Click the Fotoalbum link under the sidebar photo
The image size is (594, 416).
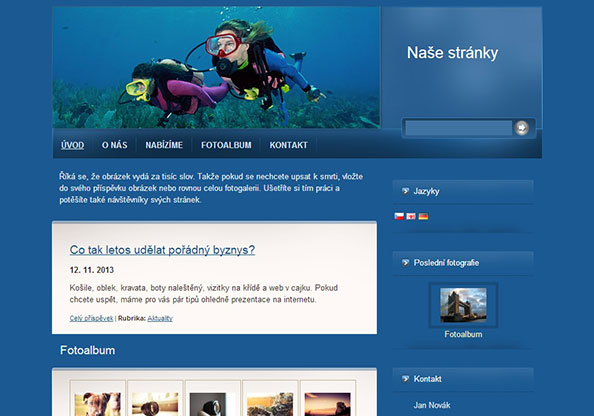pos(463,335)
